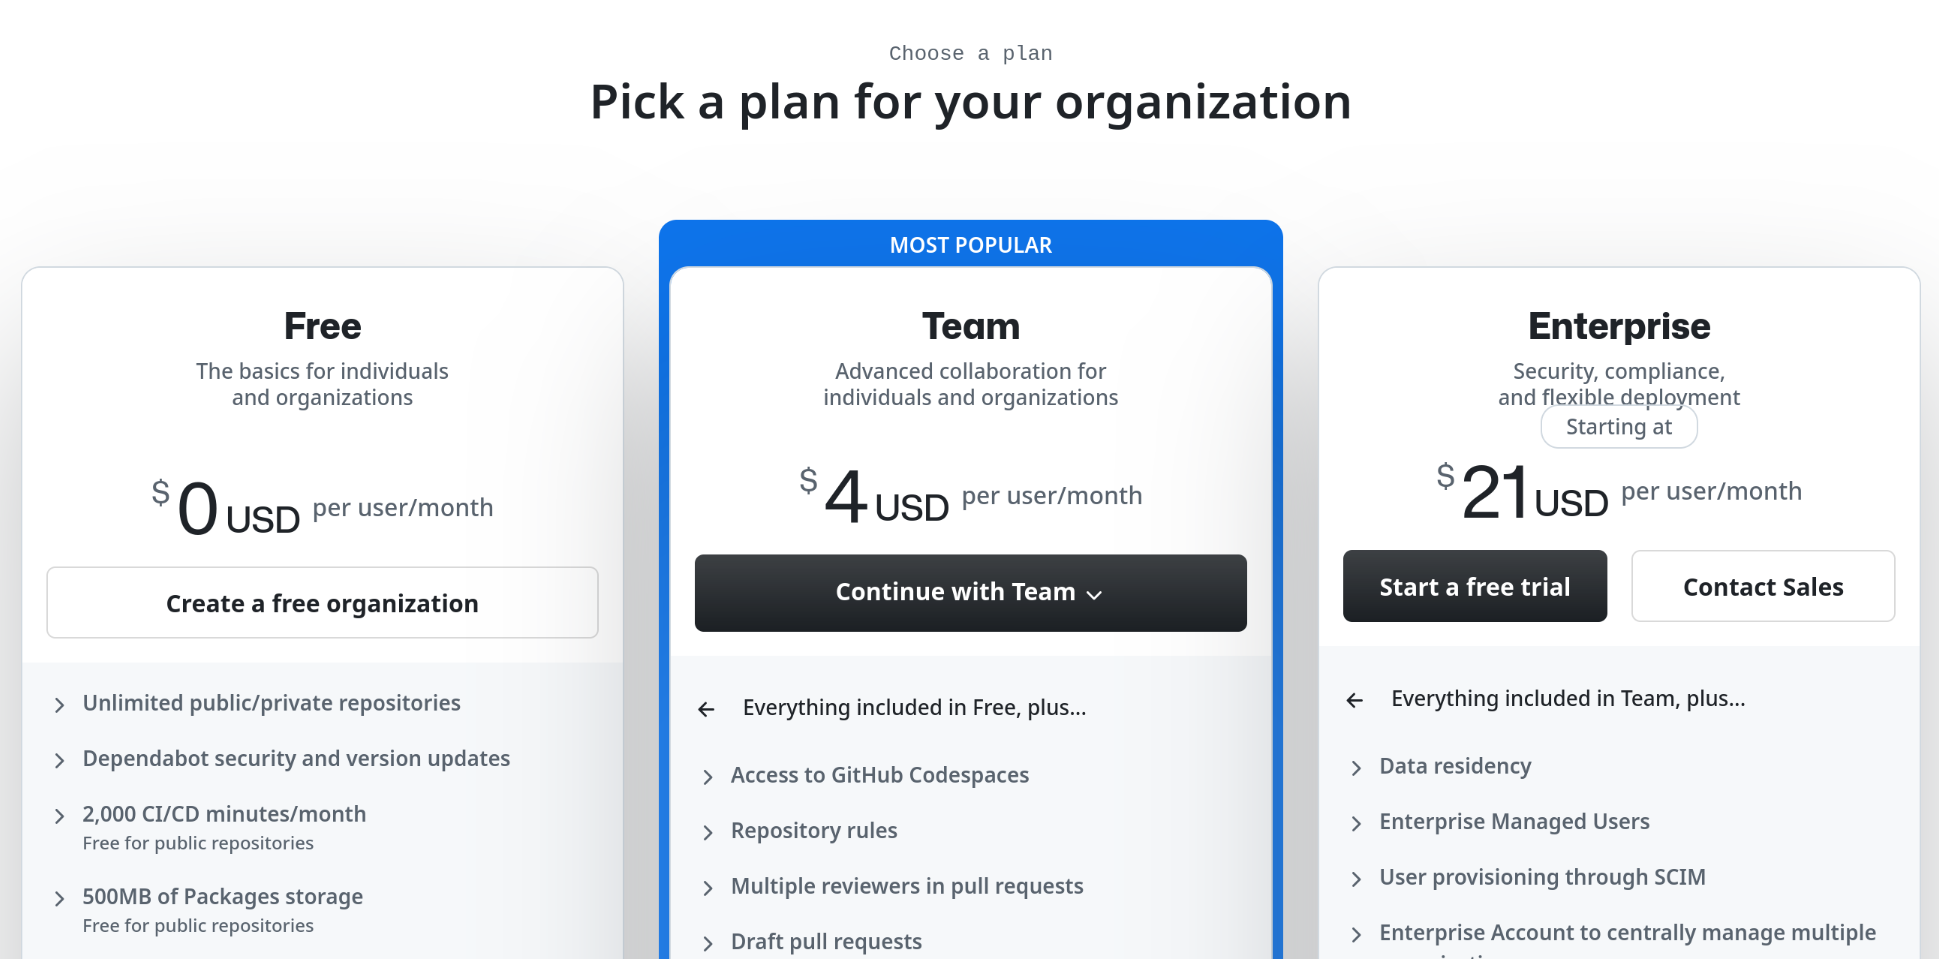Click the Start a free trial button

(1474, 586)
